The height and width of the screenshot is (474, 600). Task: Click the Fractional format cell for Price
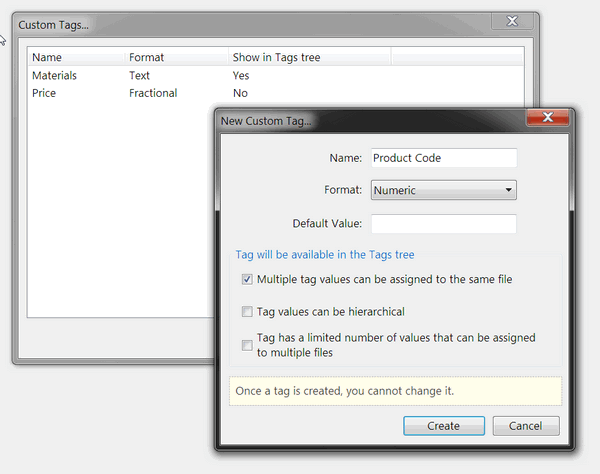(153, 93)
